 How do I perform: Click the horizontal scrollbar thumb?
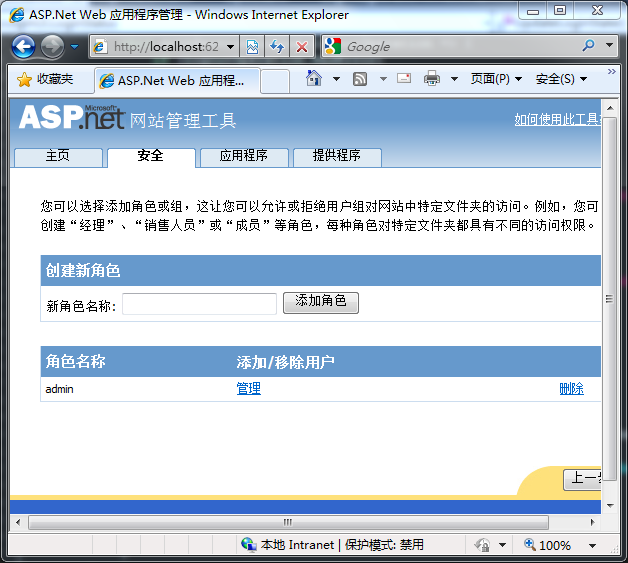pos(288,522)
